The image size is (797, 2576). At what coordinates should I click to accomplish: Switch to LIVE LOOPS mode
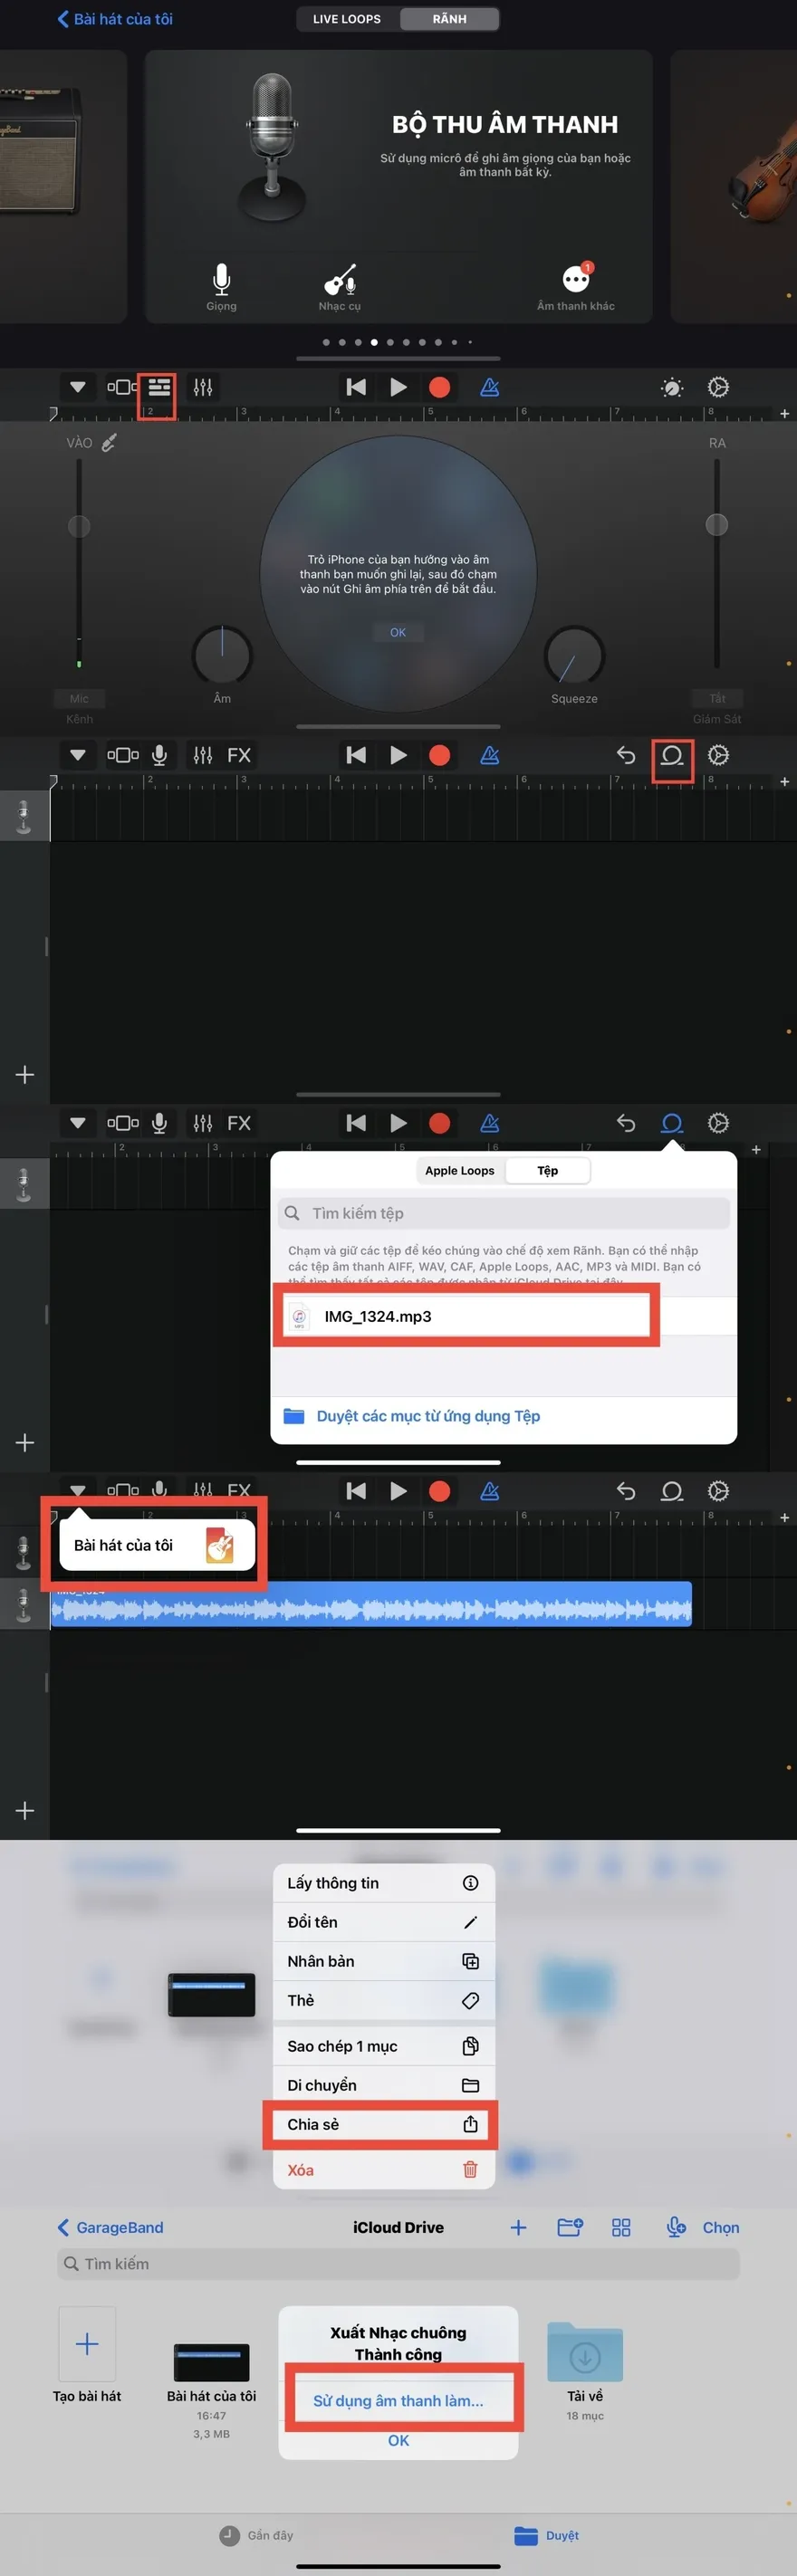point(347,19)
